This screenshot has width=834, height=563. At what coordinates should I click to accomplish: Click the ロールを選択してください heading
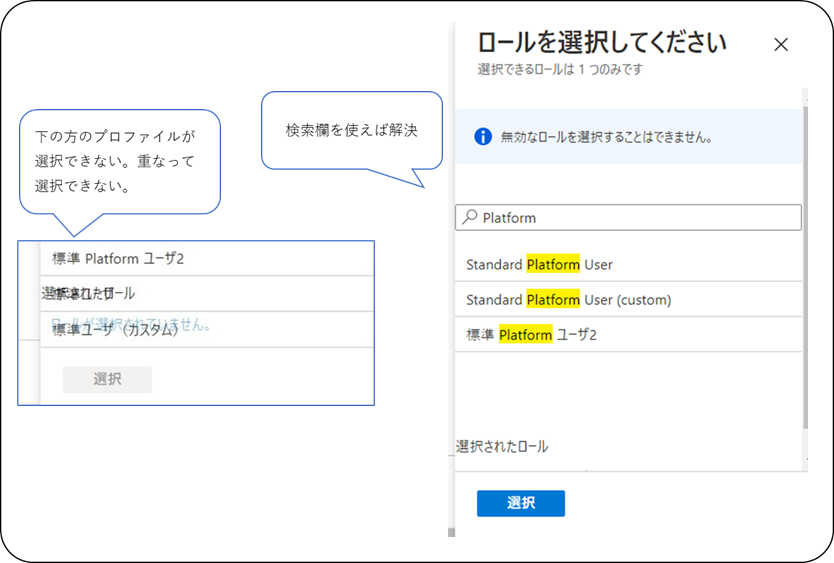602,43
